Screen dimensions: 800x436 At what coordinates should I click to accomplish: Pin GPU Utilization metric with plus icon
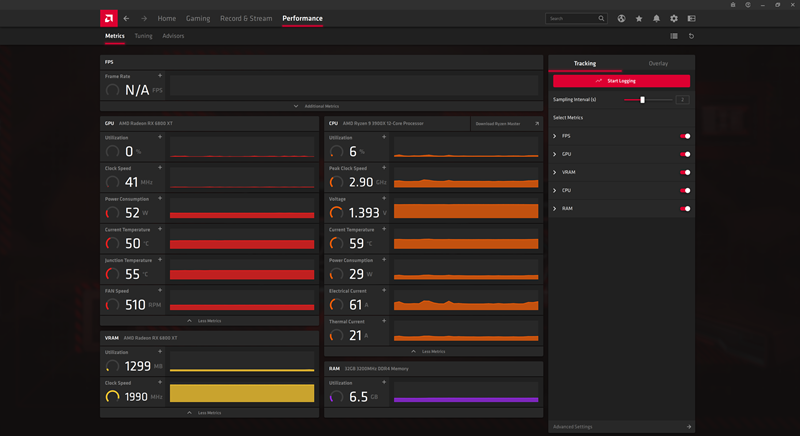(160, 137)
